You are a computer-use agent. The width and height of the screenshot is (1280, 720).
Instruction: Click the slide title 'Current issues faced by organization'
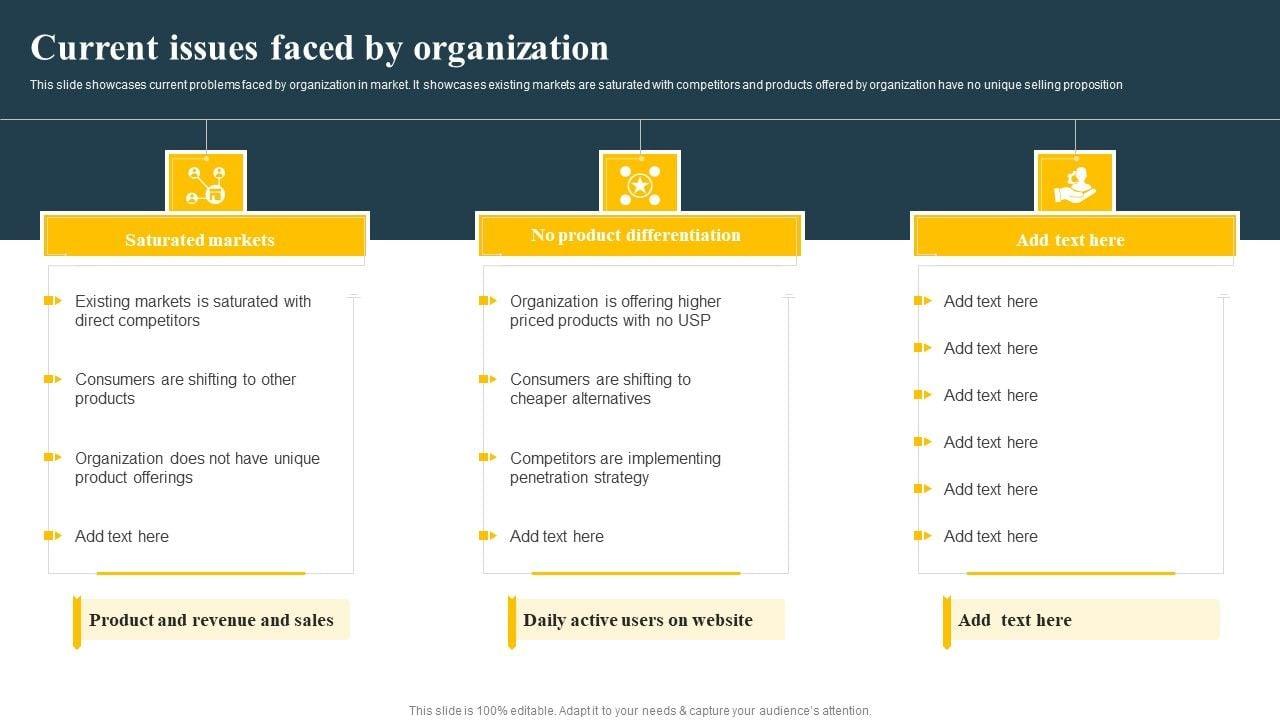coord(319,48)
